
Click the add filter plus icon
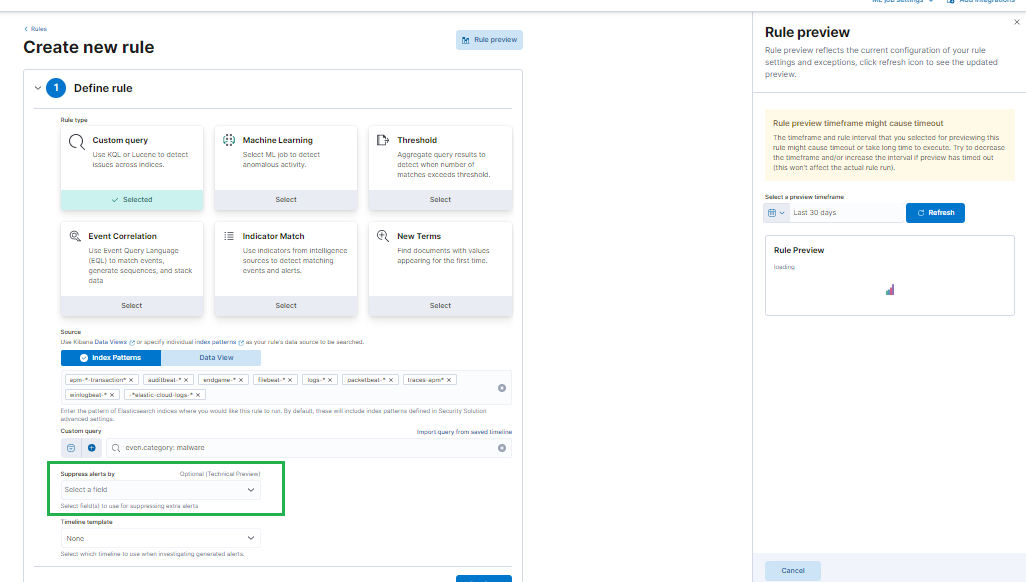tap(91, 447)
